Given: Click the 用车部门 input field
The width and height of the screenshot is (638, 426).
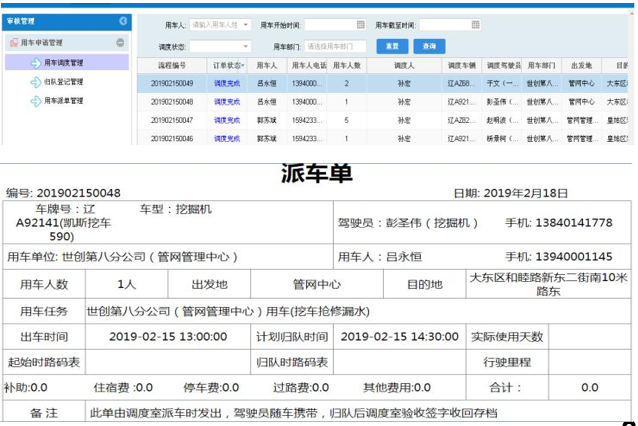Looking at the screenshot, I should [334, 46].
